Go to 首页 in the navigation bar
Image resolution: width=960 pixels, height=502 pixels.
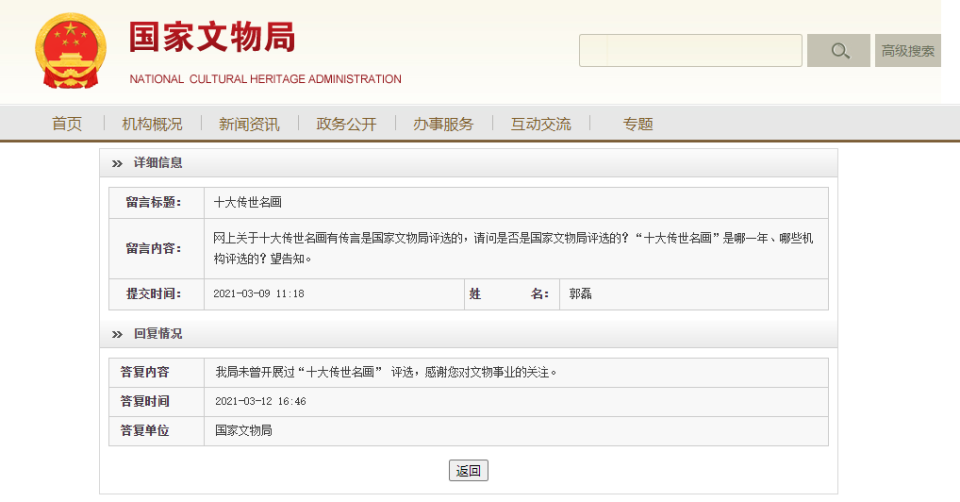[x=67, y=124]
